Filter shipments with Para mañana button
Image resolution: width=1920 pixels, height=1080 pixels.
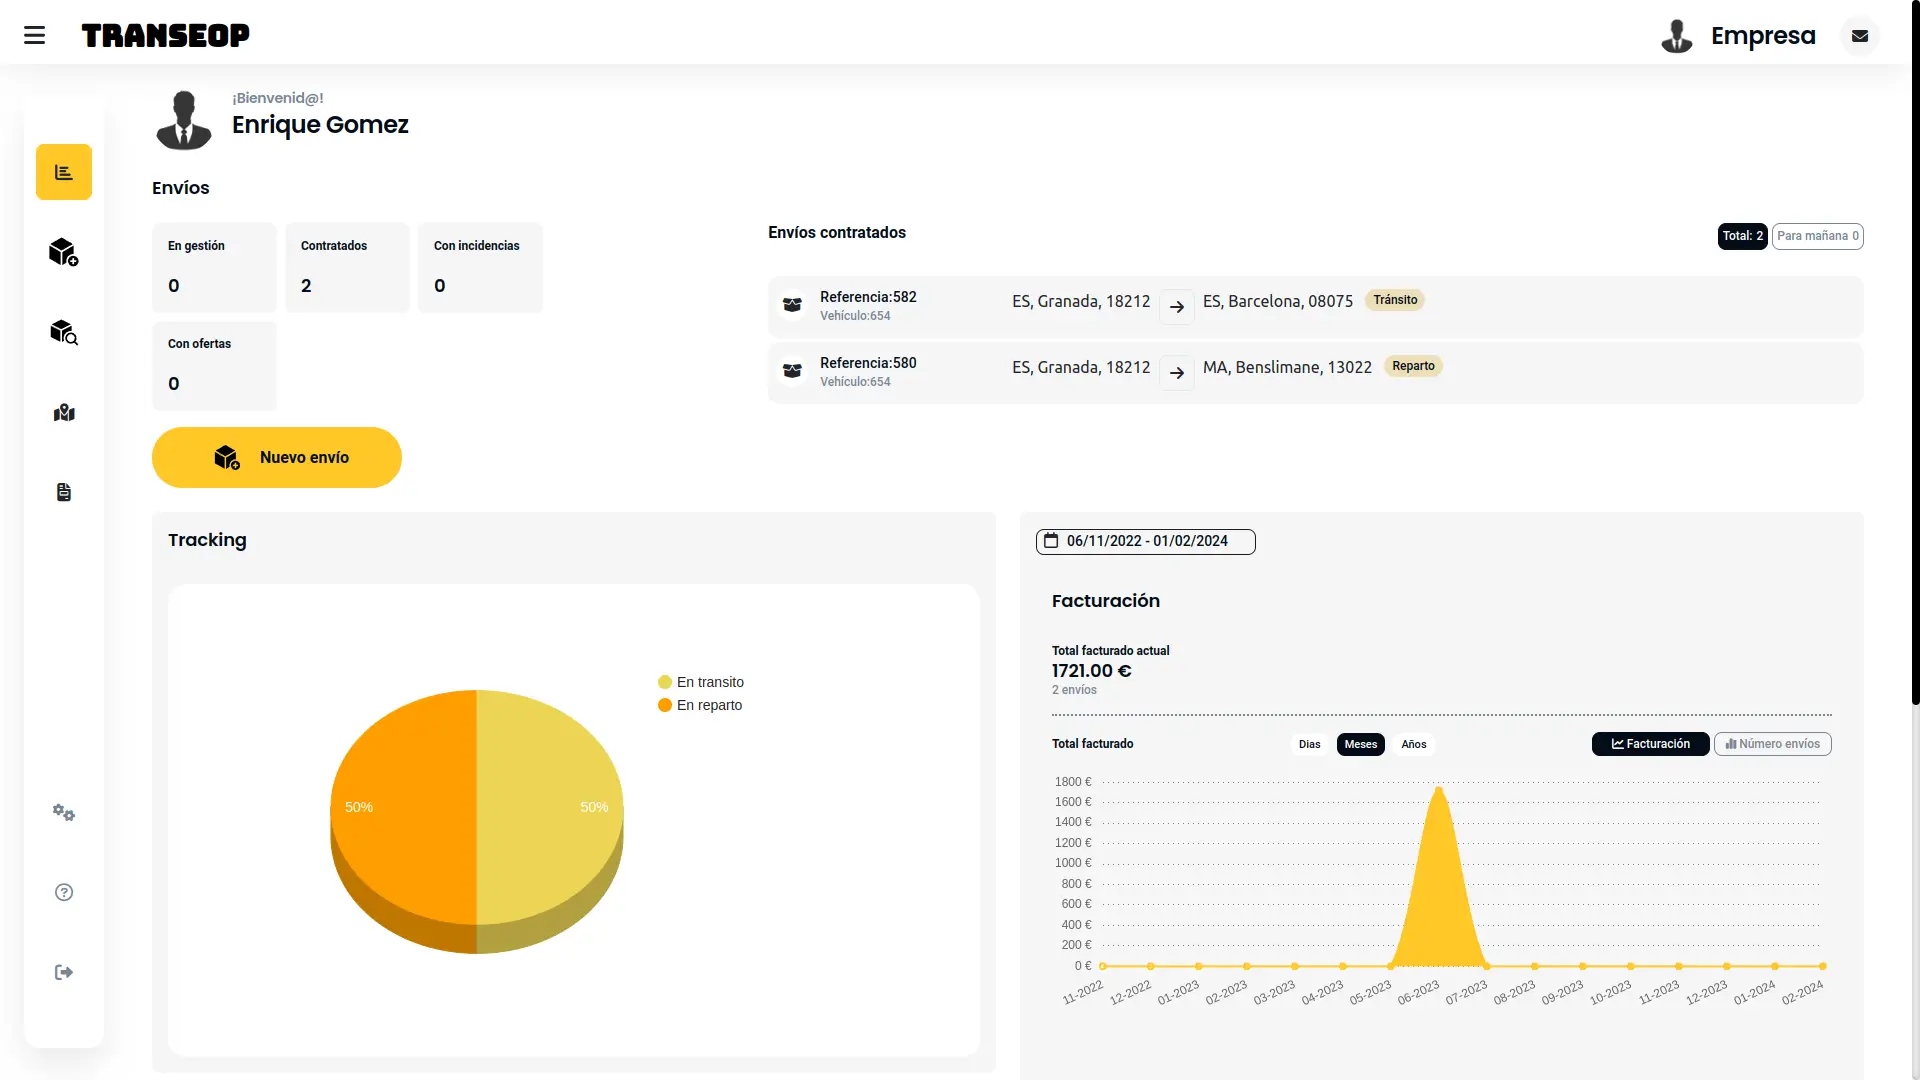pos(1817,236)
